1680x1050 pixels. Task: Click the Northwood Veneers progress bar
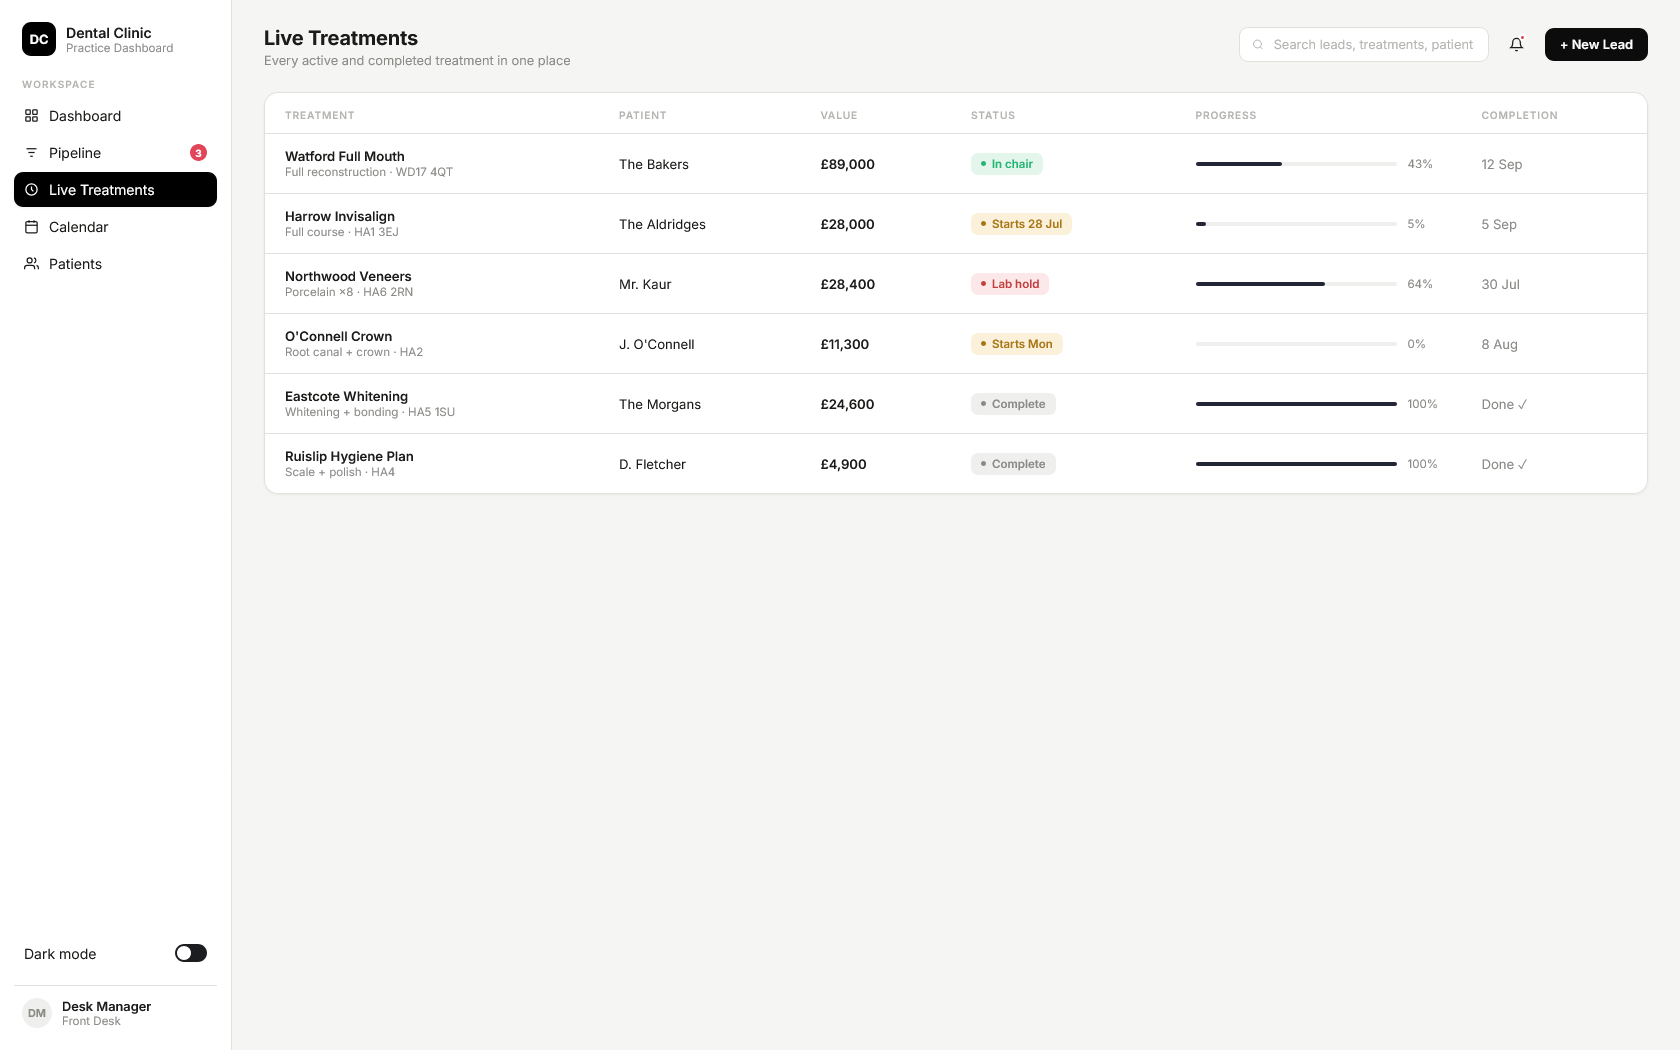(x=1296, y=284)
